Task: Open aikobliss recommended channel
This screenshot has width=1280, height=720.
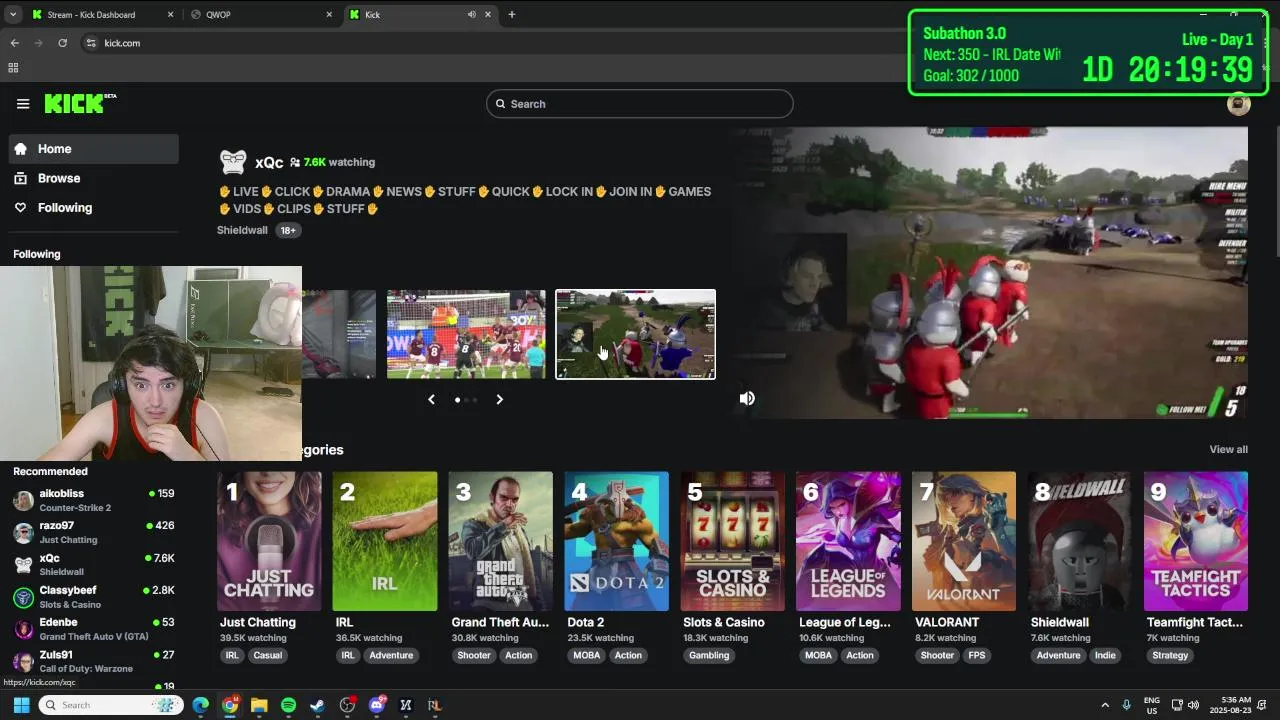Action: (x=94, y=500)
